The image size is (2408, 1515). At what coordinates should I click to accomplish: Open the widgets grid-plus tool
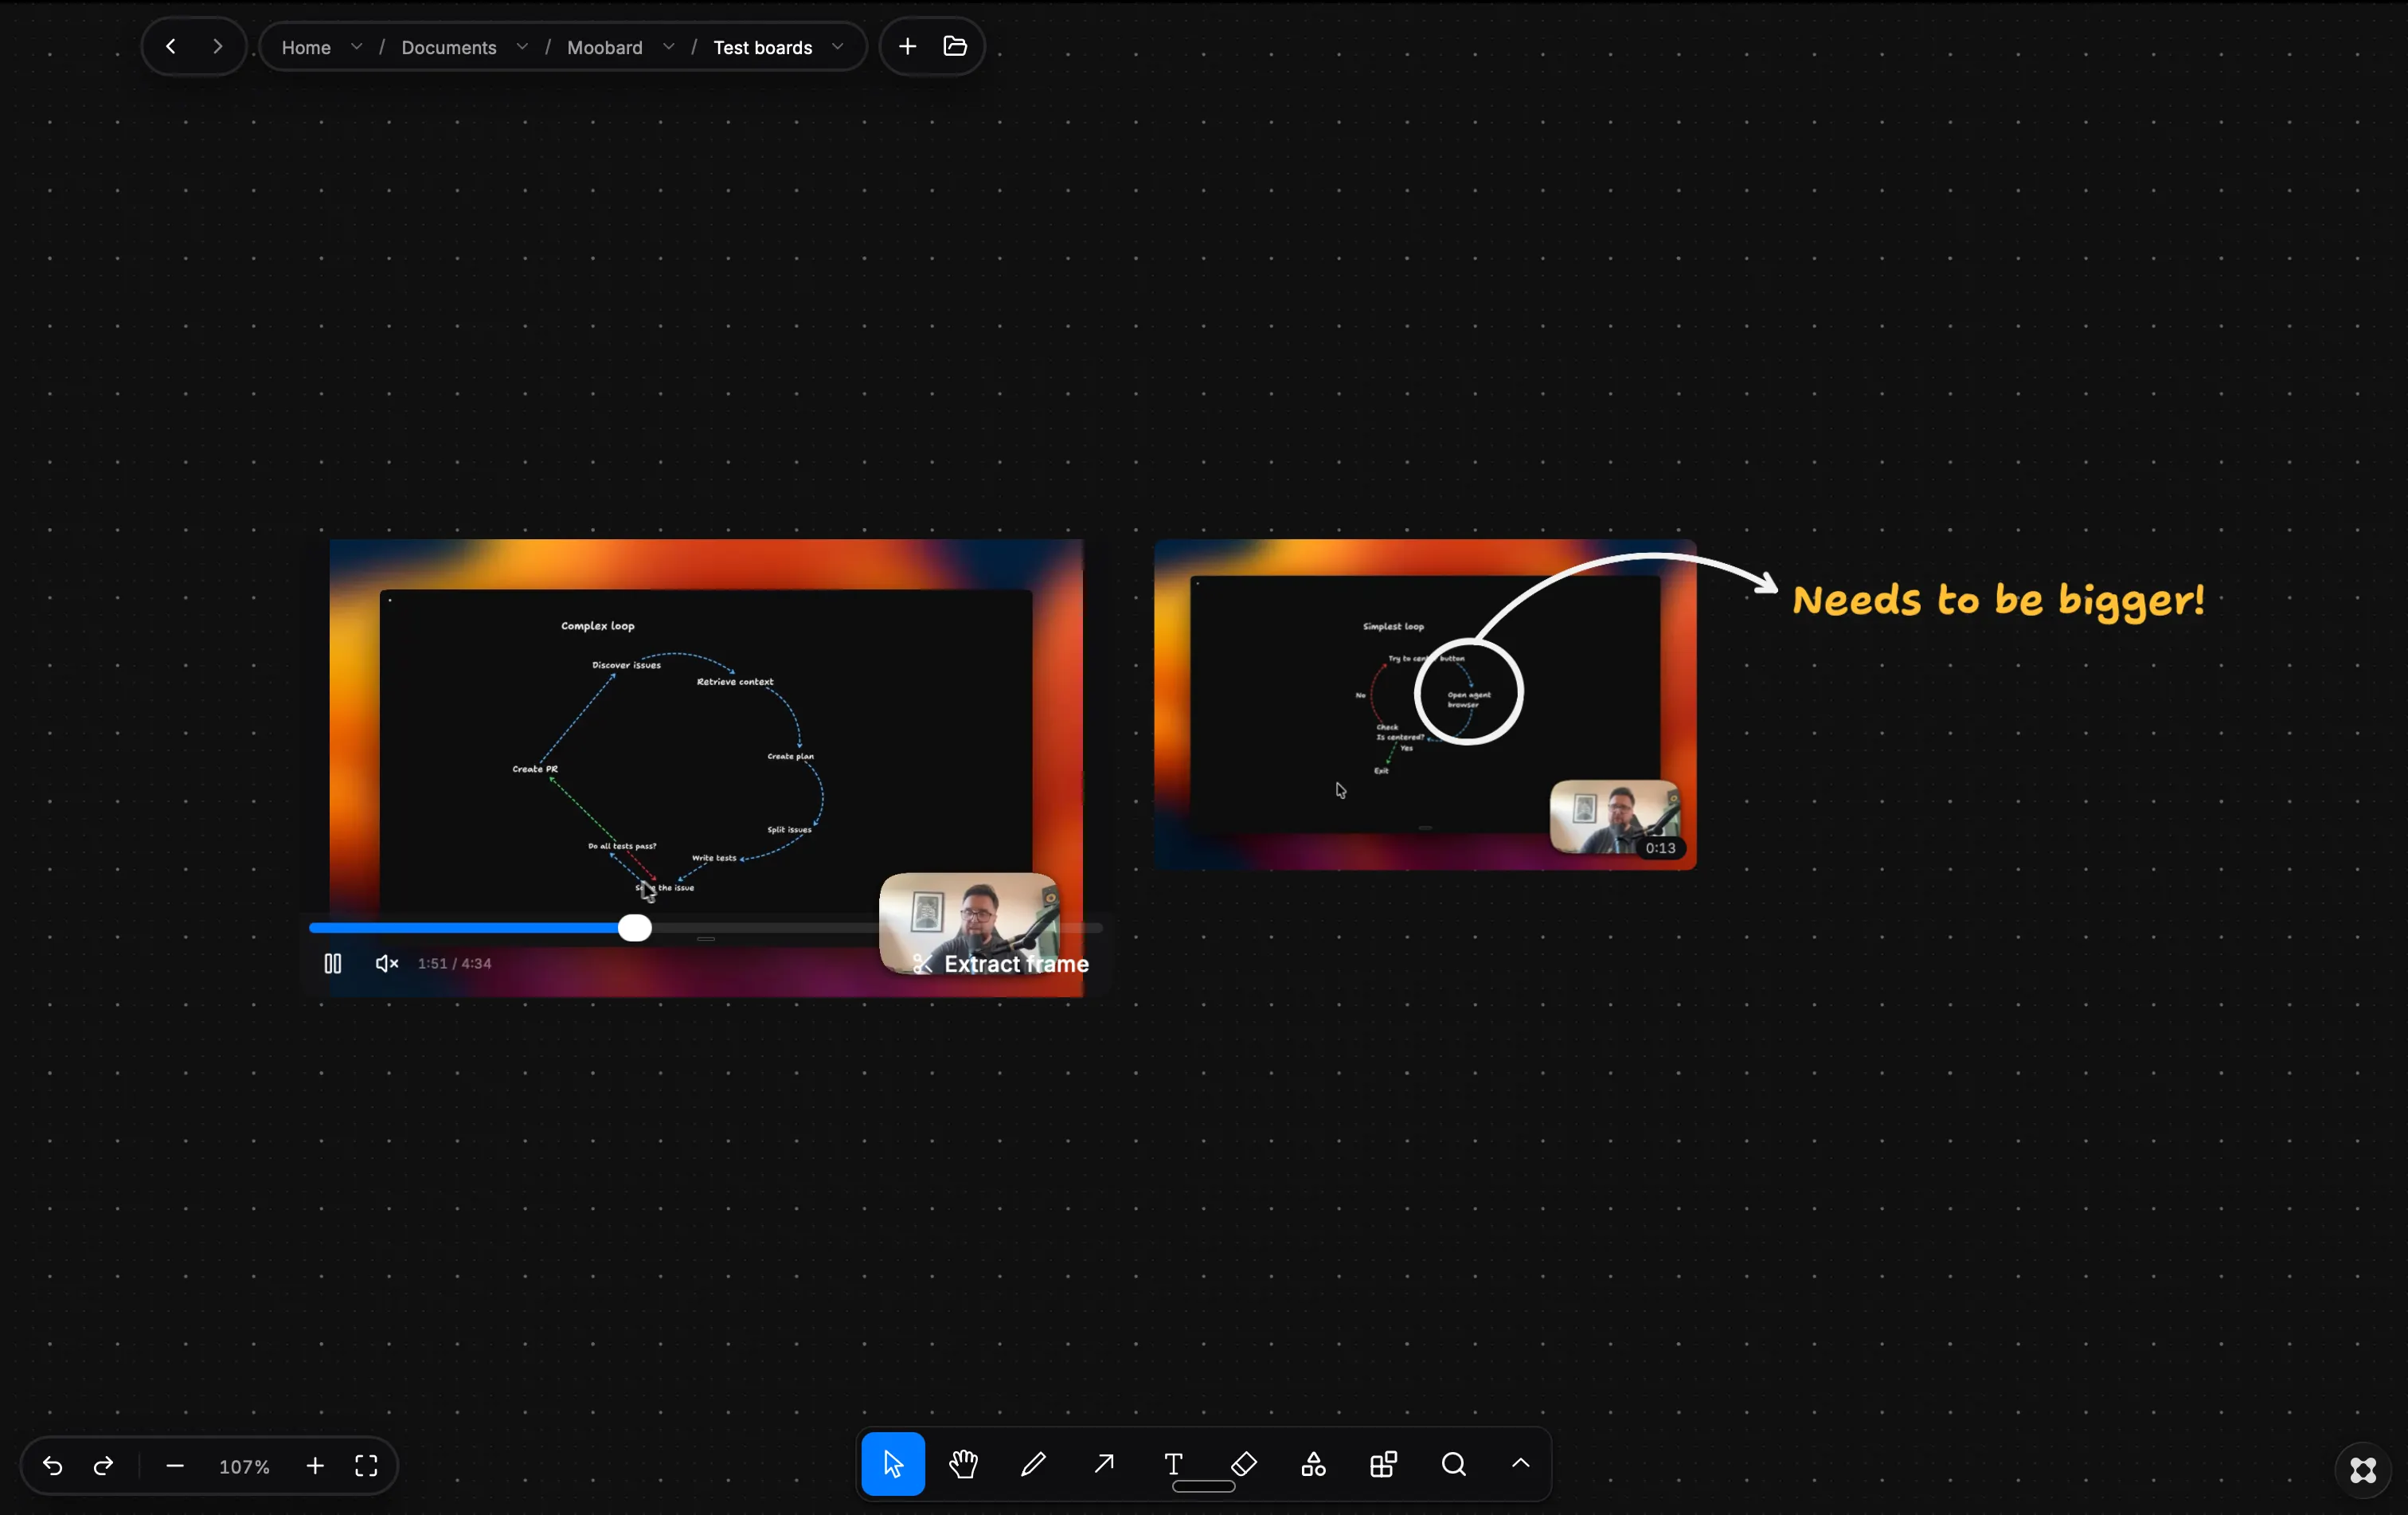(x=1384, y=1464)
